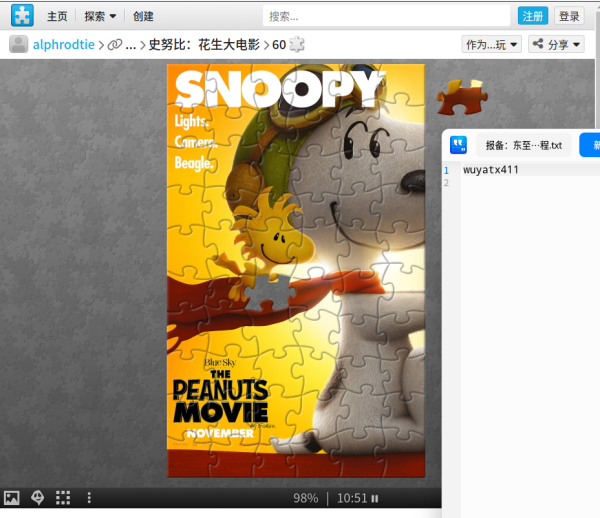Click the 60 pieces count text
600x518 pixels.
click(x=279, y=45)
